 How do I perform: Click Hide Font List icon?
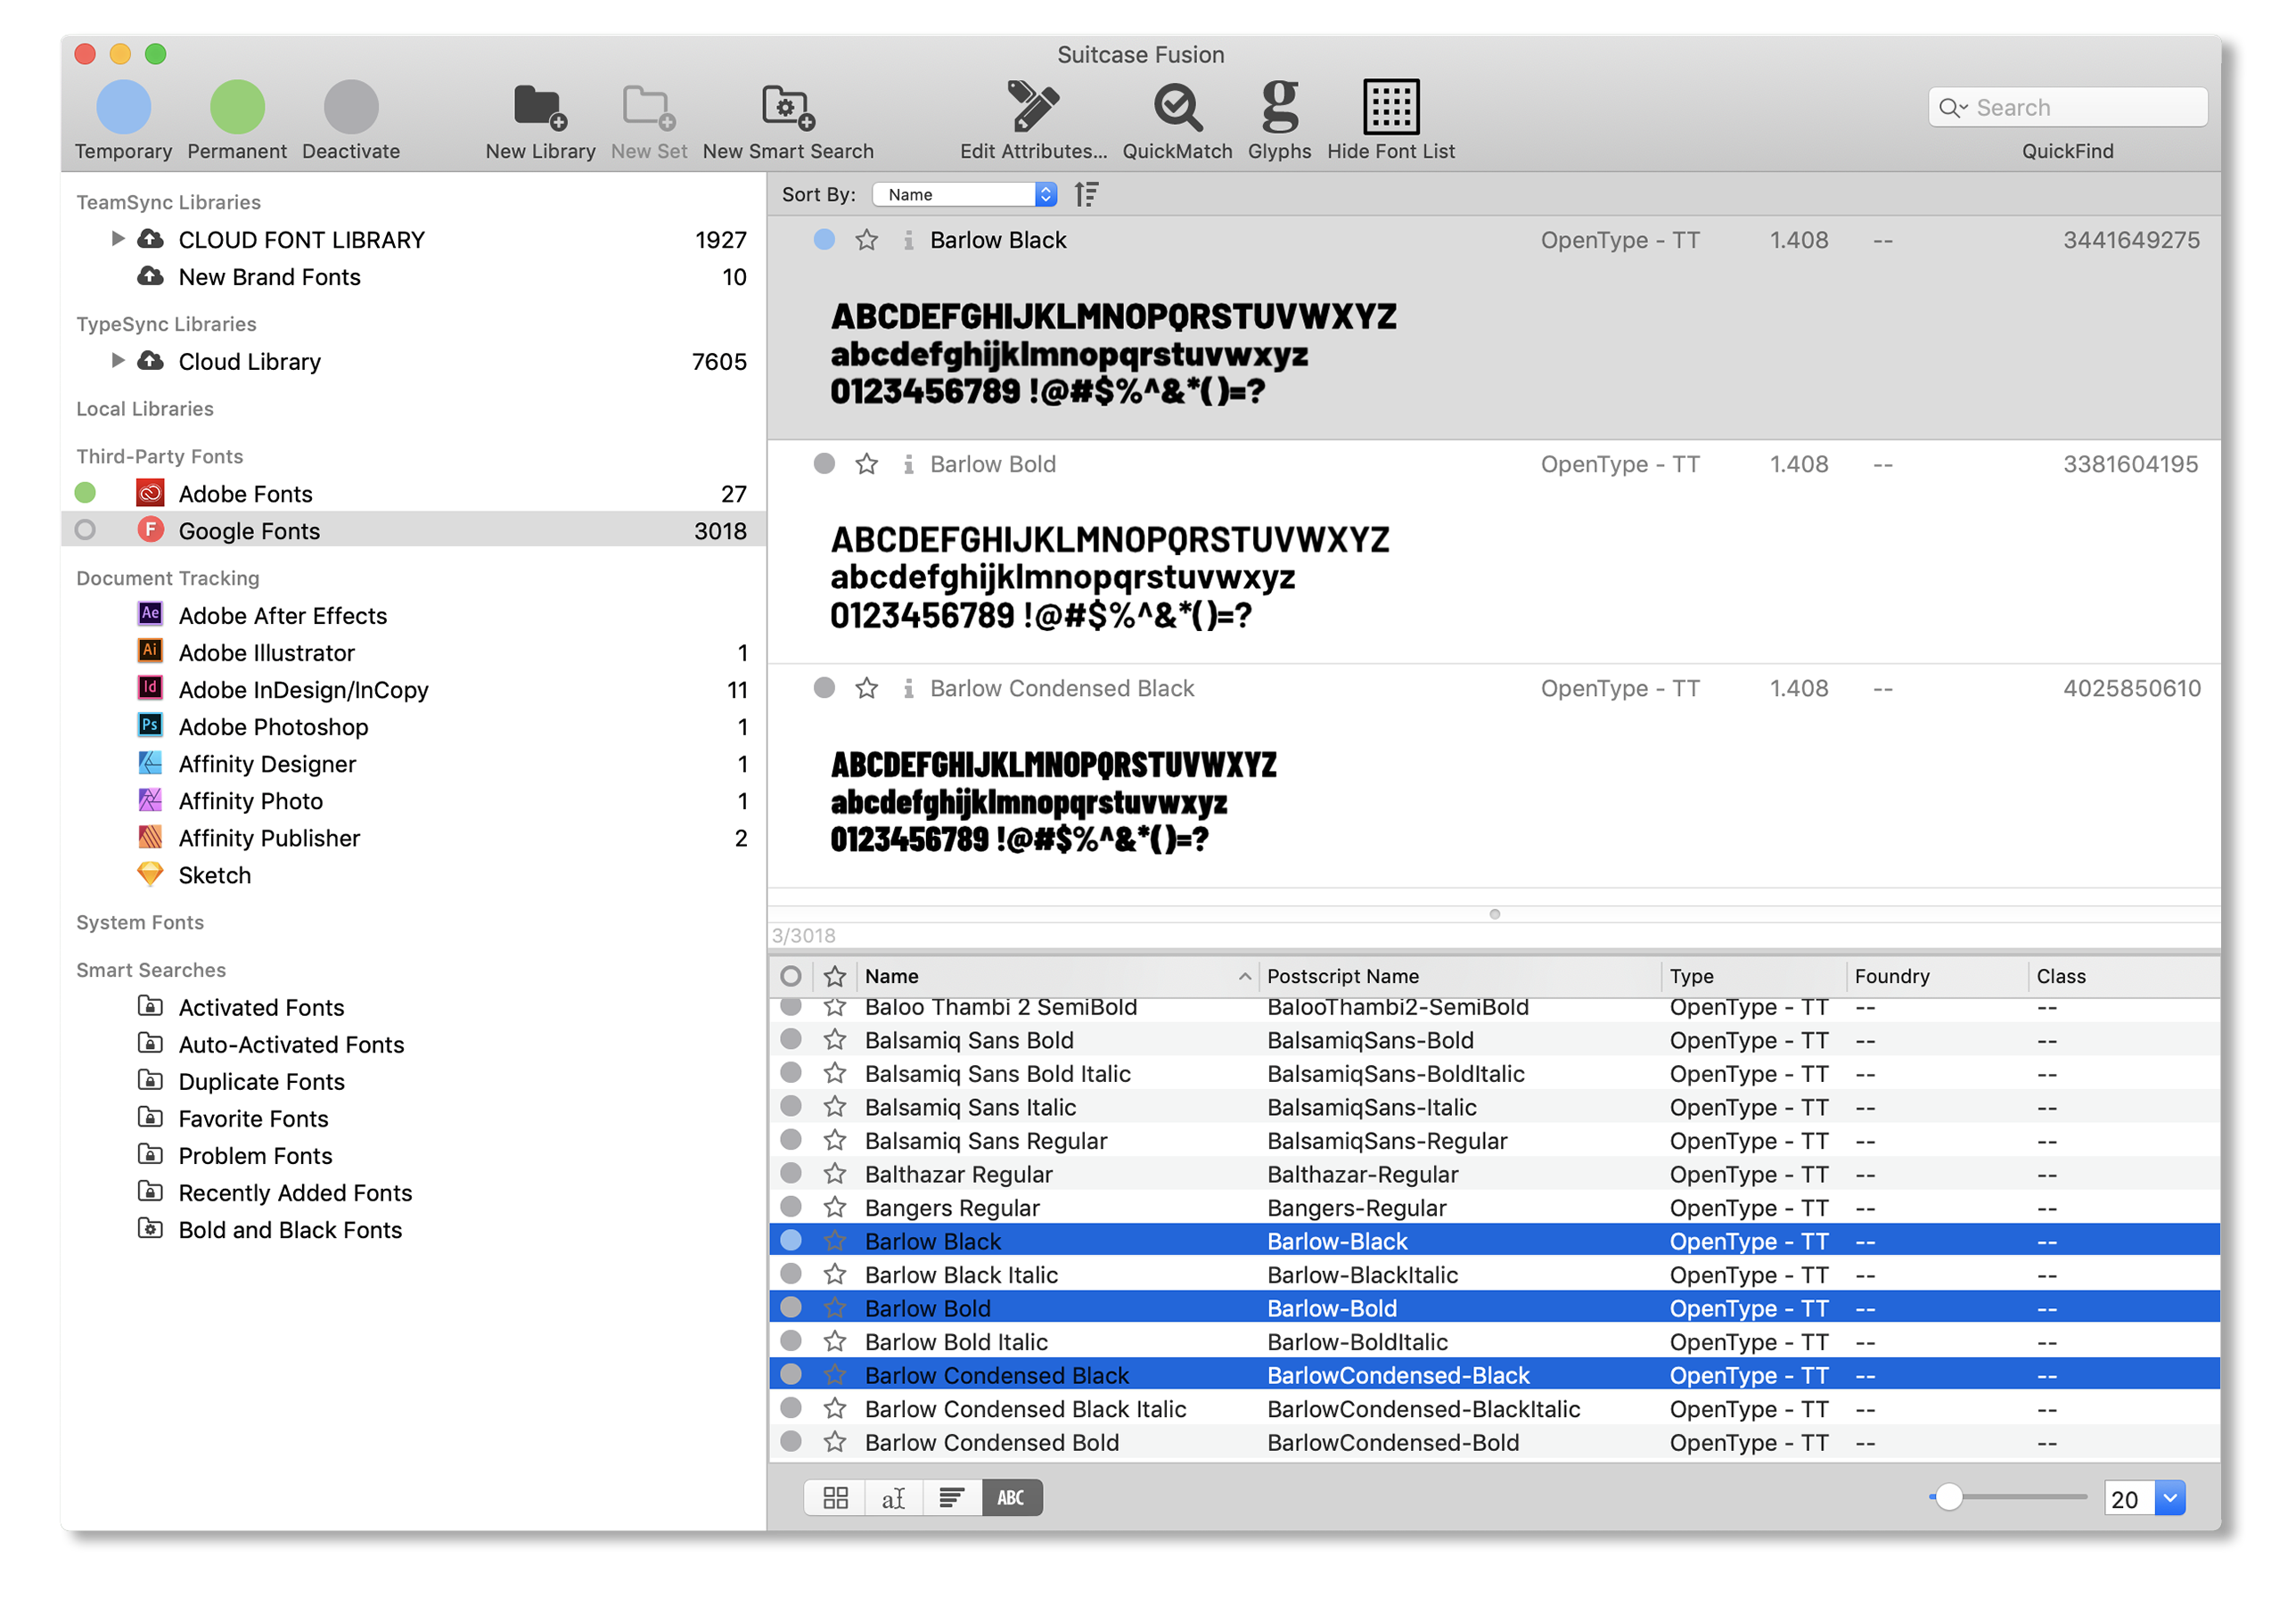point(1390,107)
